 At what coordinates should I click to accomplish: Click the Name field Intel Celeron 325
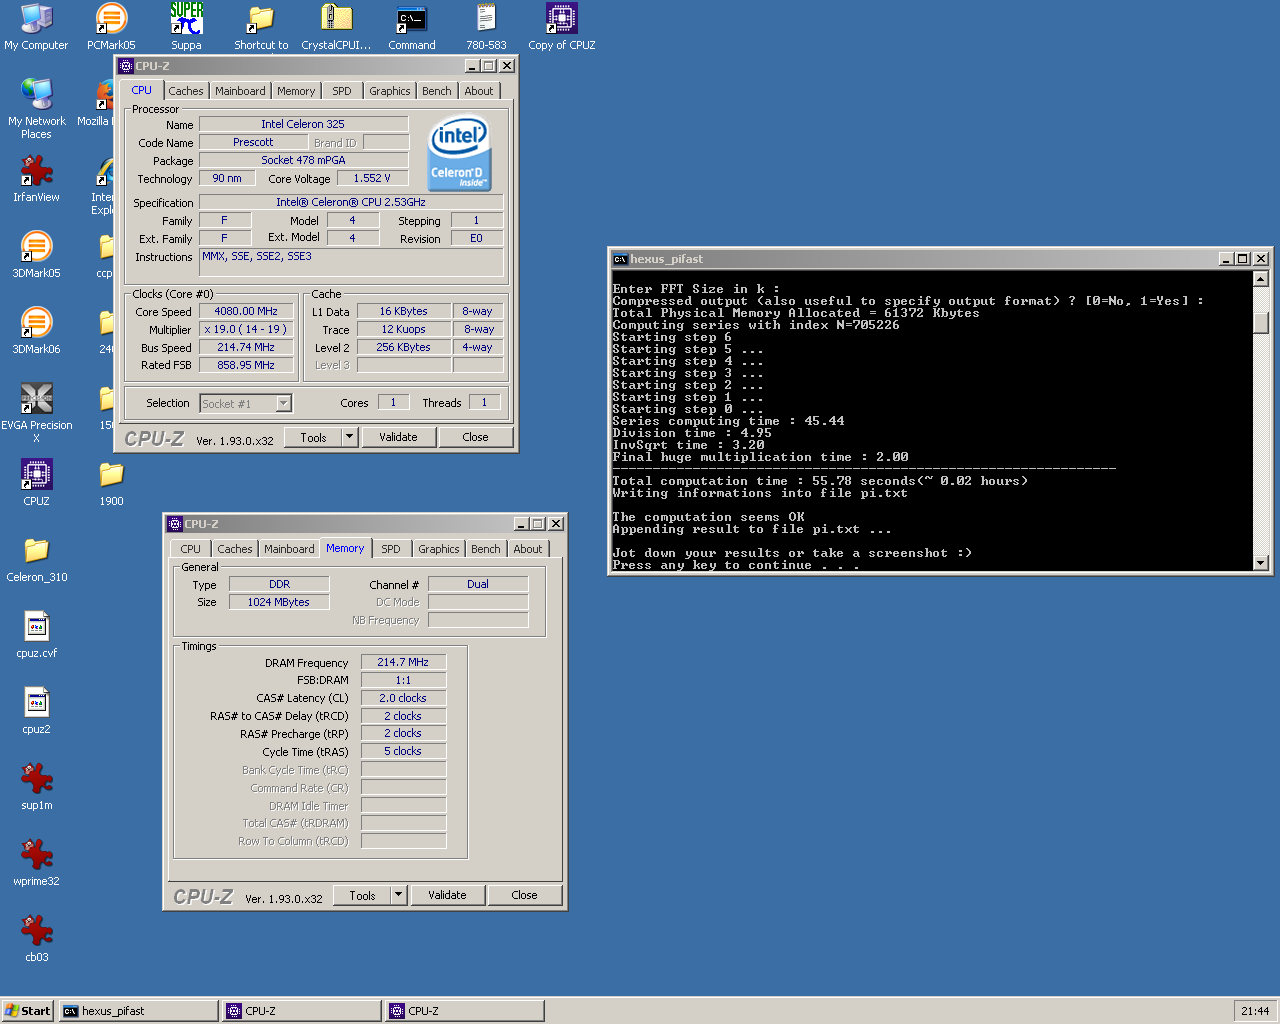tap(303, 124)
